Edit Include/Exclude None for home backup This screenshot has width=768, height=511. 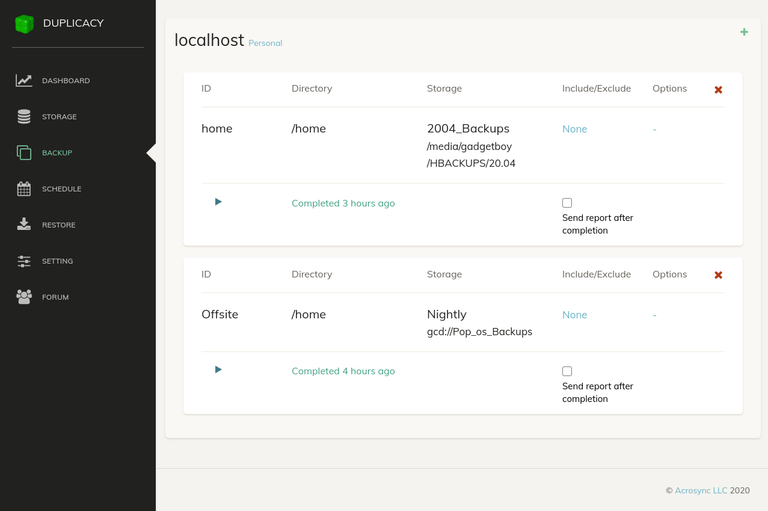575,129
